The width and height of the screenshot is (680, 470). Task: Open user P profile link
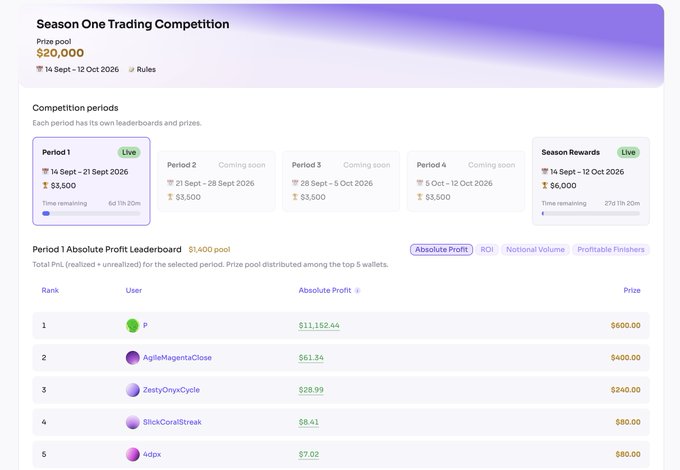pyautogui.click(x=145, y=325)
